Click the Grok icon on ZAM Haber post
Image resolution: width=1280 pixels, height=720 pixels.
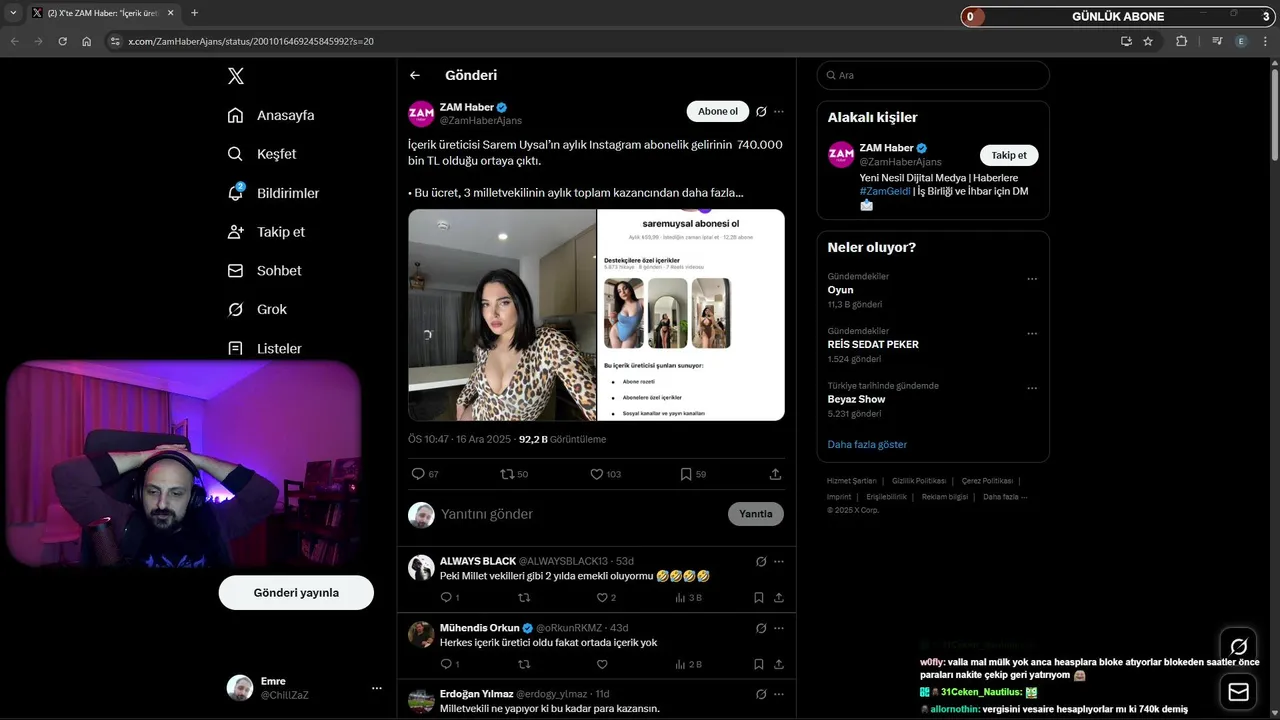click(761, 111)
